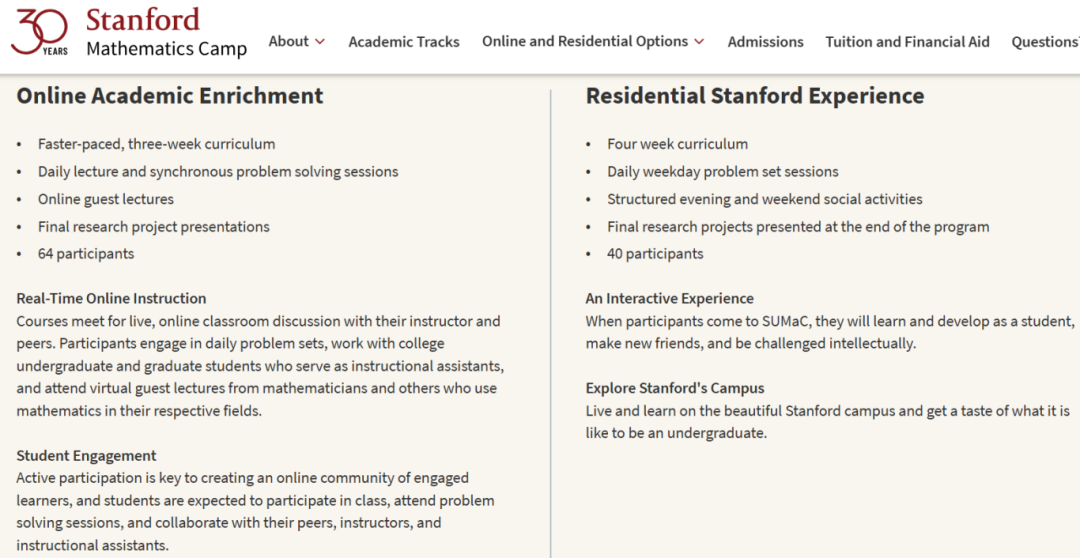Click the Real-Time Online Instruction subheading
Image resolution: width=1080 pixels, height=558 pixels.
click(111, 298)
